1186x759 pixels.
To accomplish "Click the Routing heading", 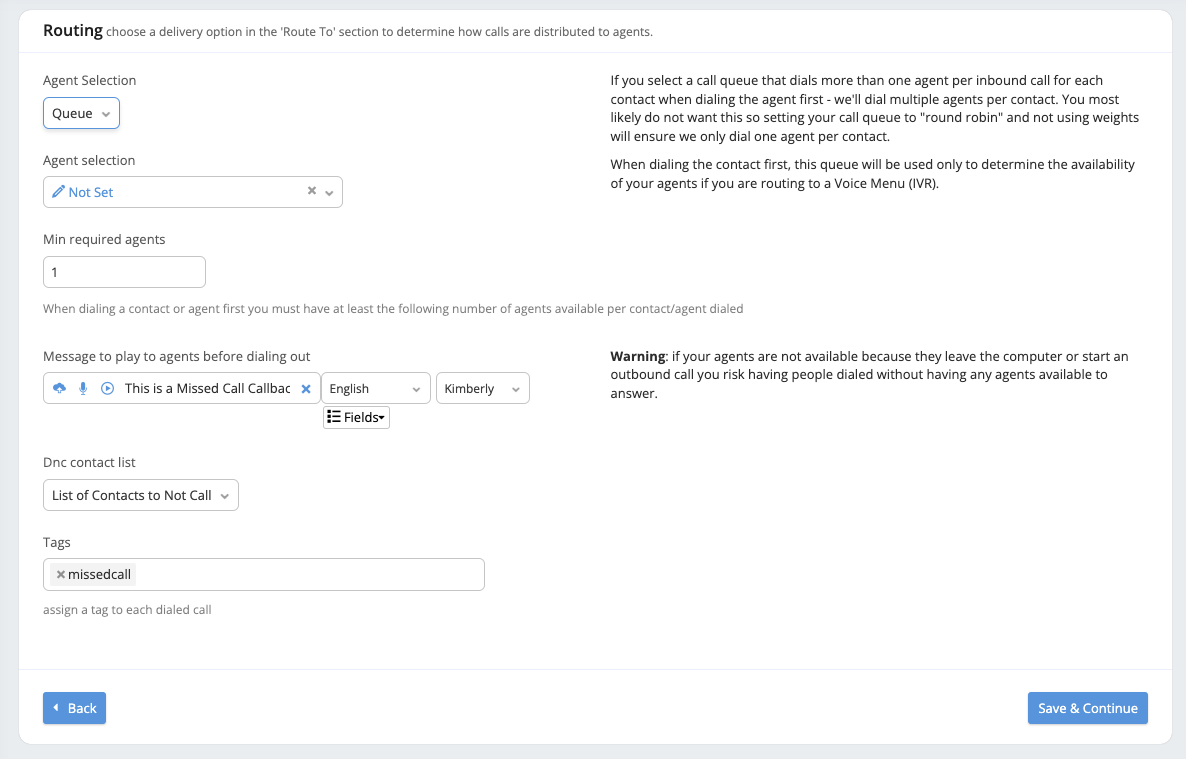I will [73, 31].
